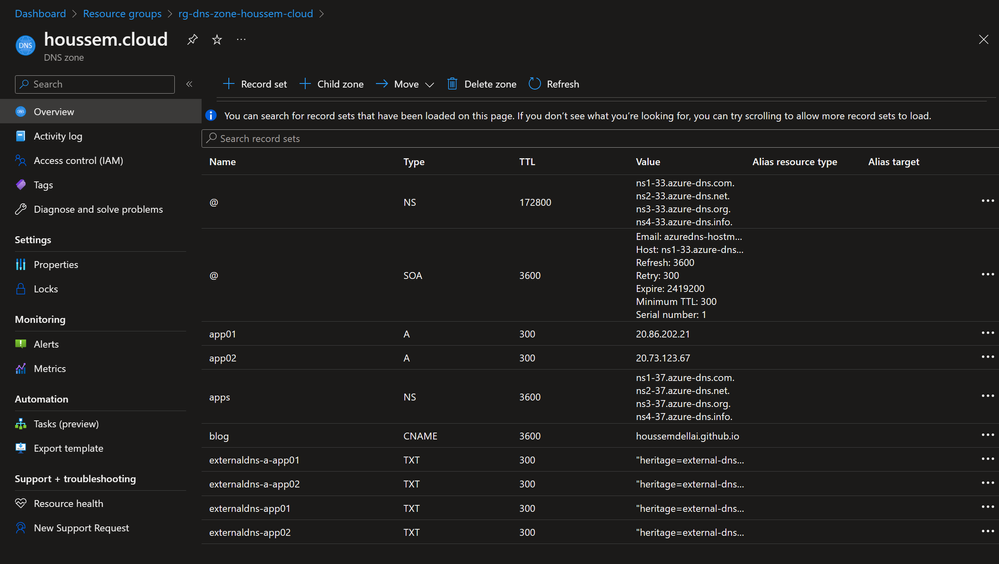Image resolution: width=999 pixels, height=564 pixels.
Task: Select the blog record name
Action: [219, 436]
